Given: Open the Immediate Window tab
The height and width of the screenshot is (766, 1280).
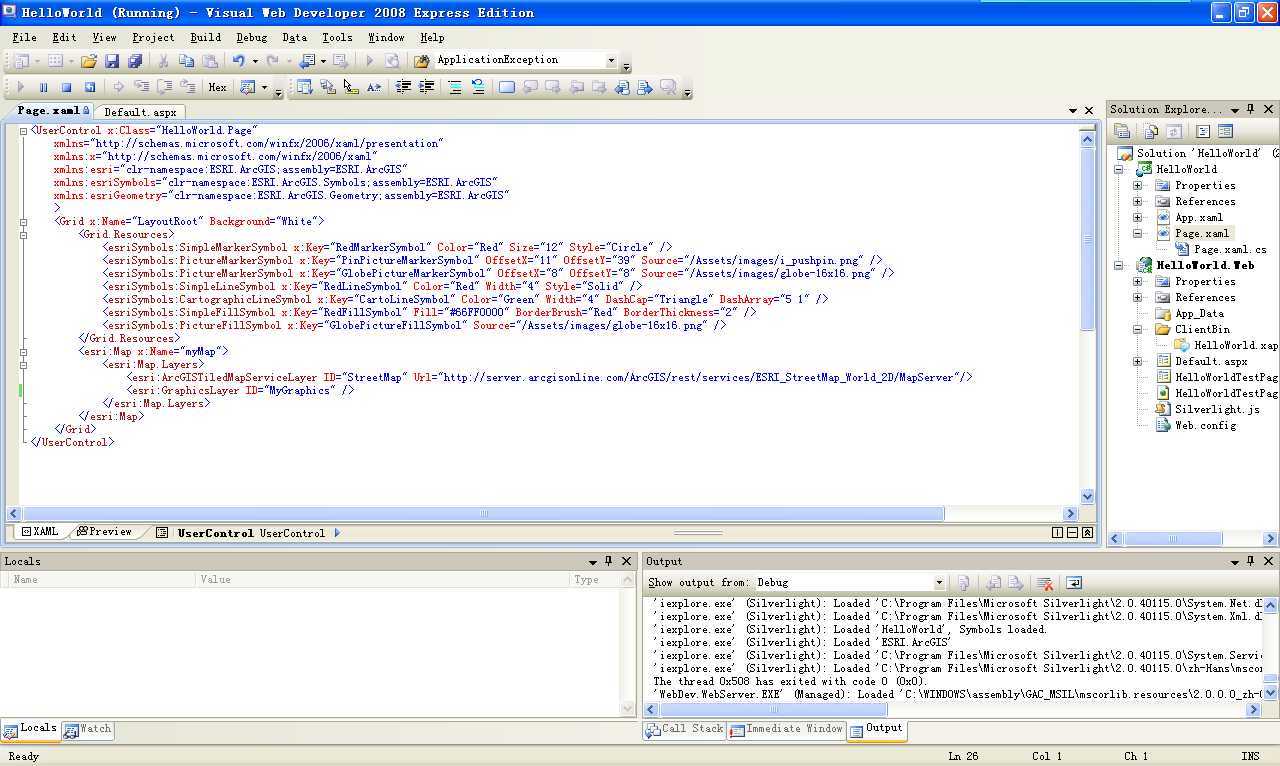Looking at the screenshot, I should pos(787,729).
